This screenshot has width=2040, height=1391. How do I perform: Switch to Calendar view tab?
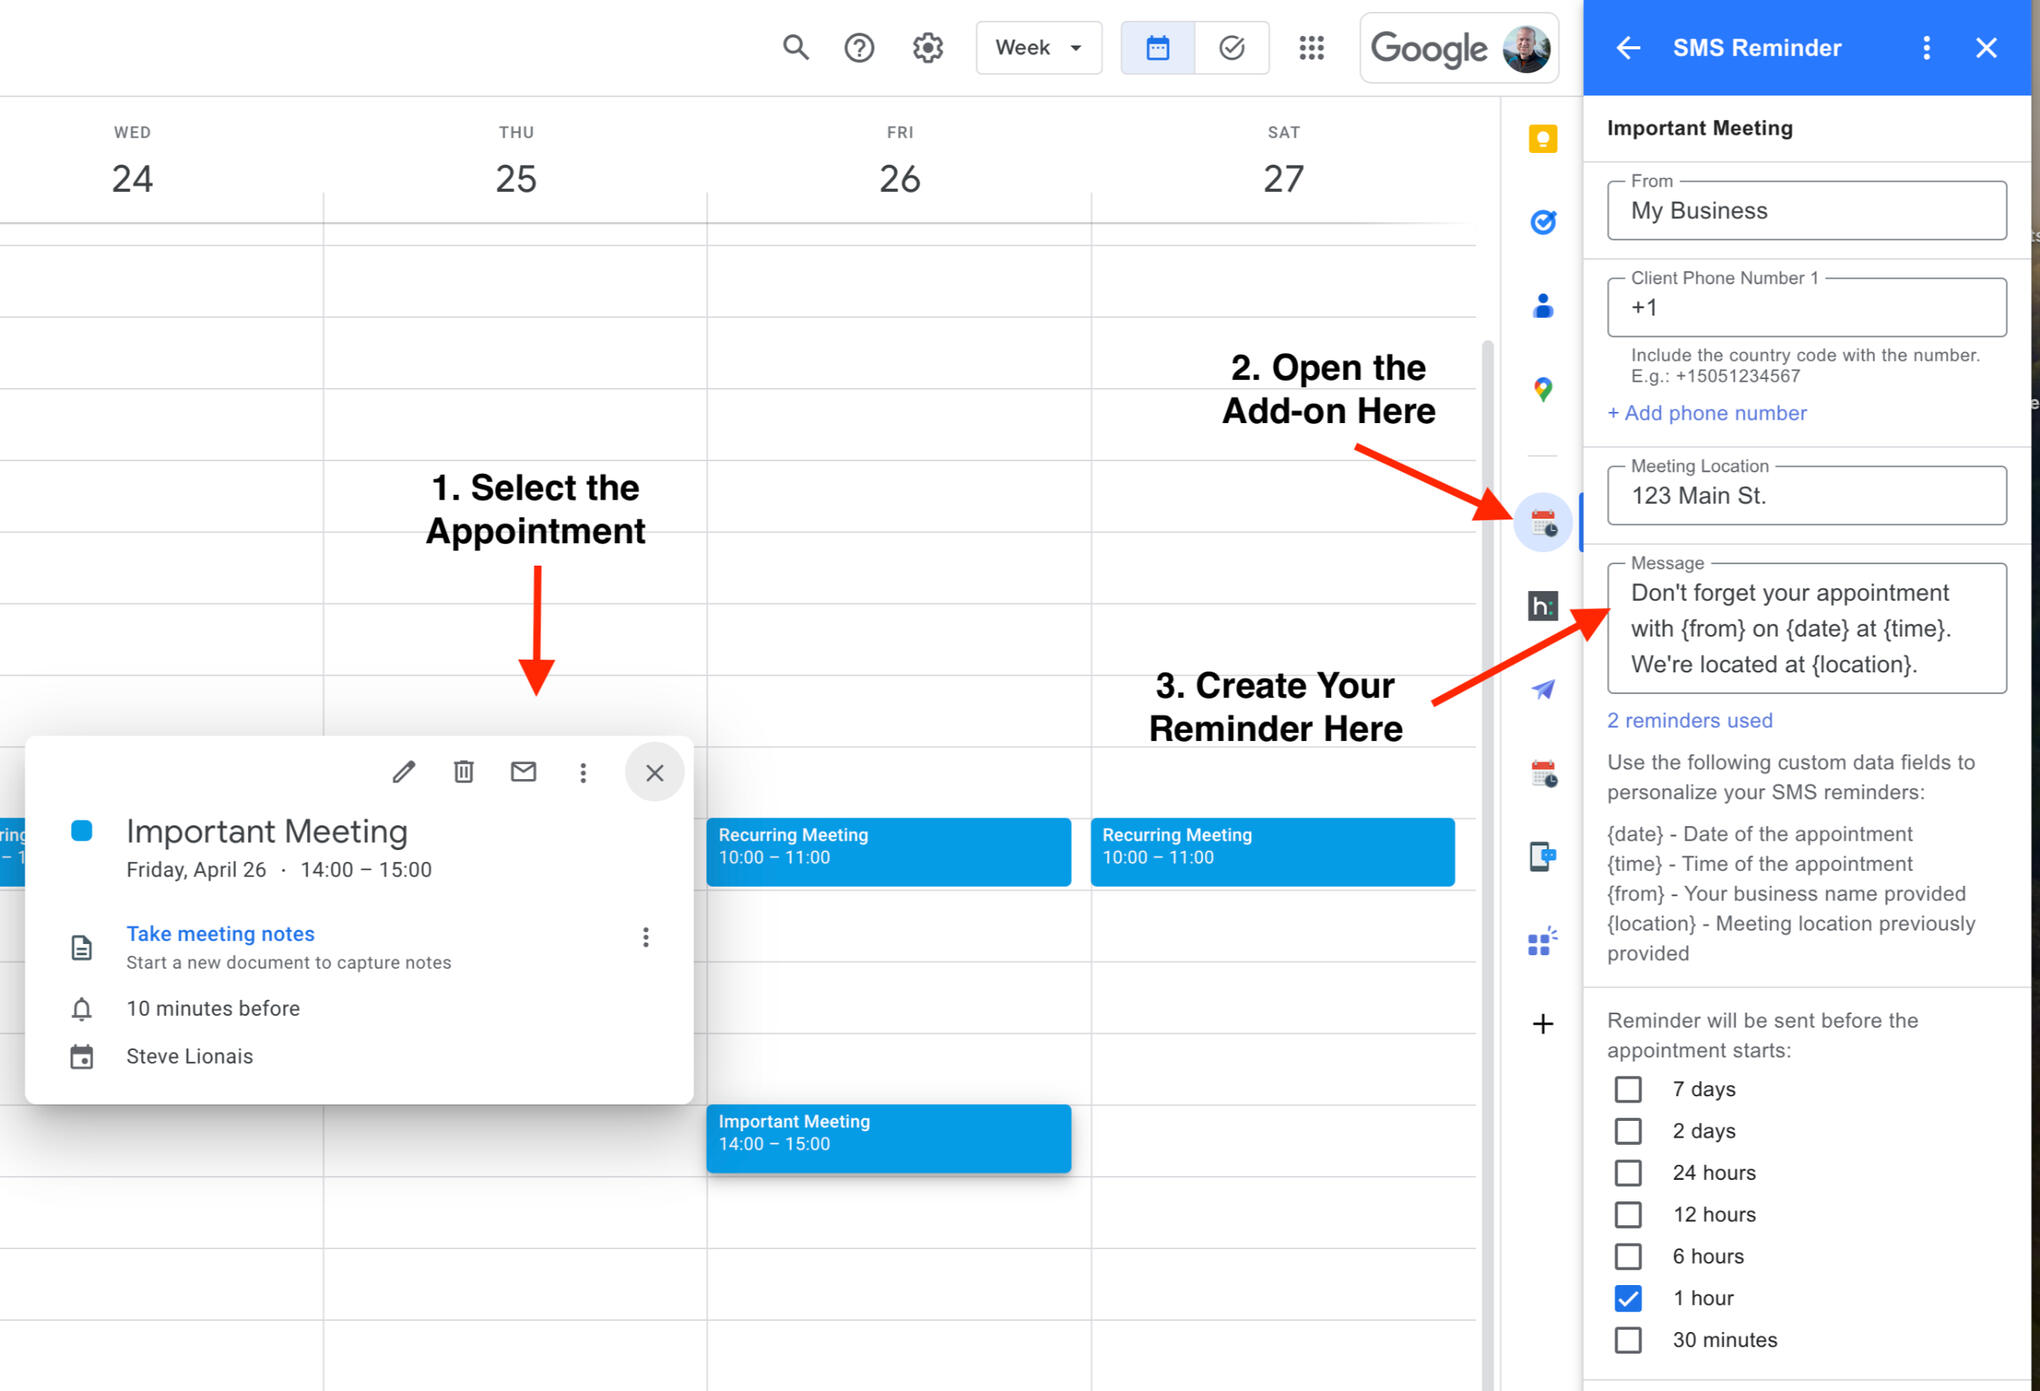pos(1157,47)
